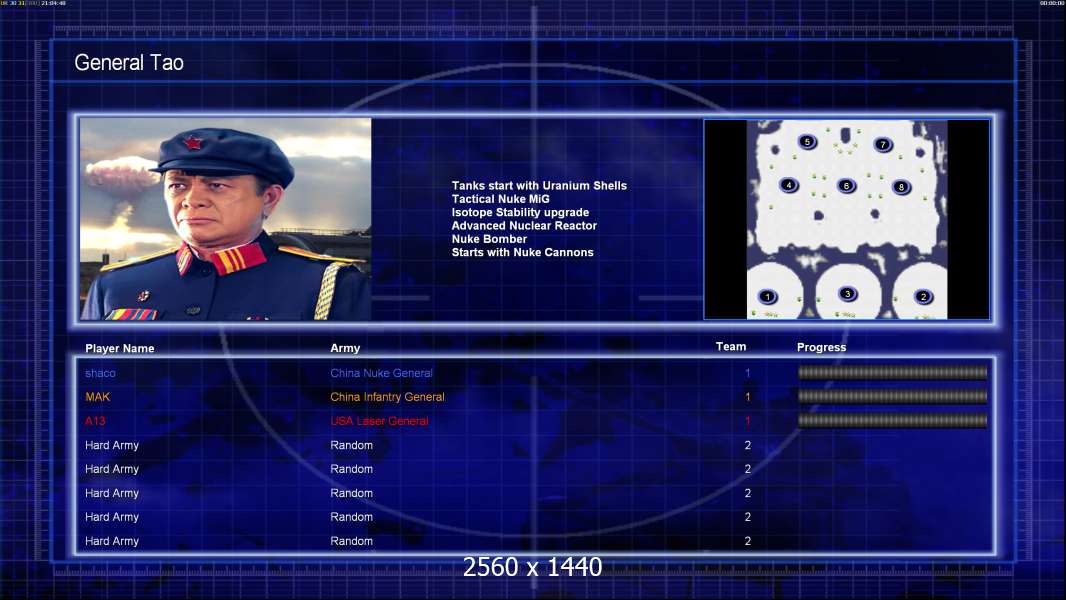The image size is (1066, 600).
Task: Select player name A13
Action: click(x=95, y=421)
